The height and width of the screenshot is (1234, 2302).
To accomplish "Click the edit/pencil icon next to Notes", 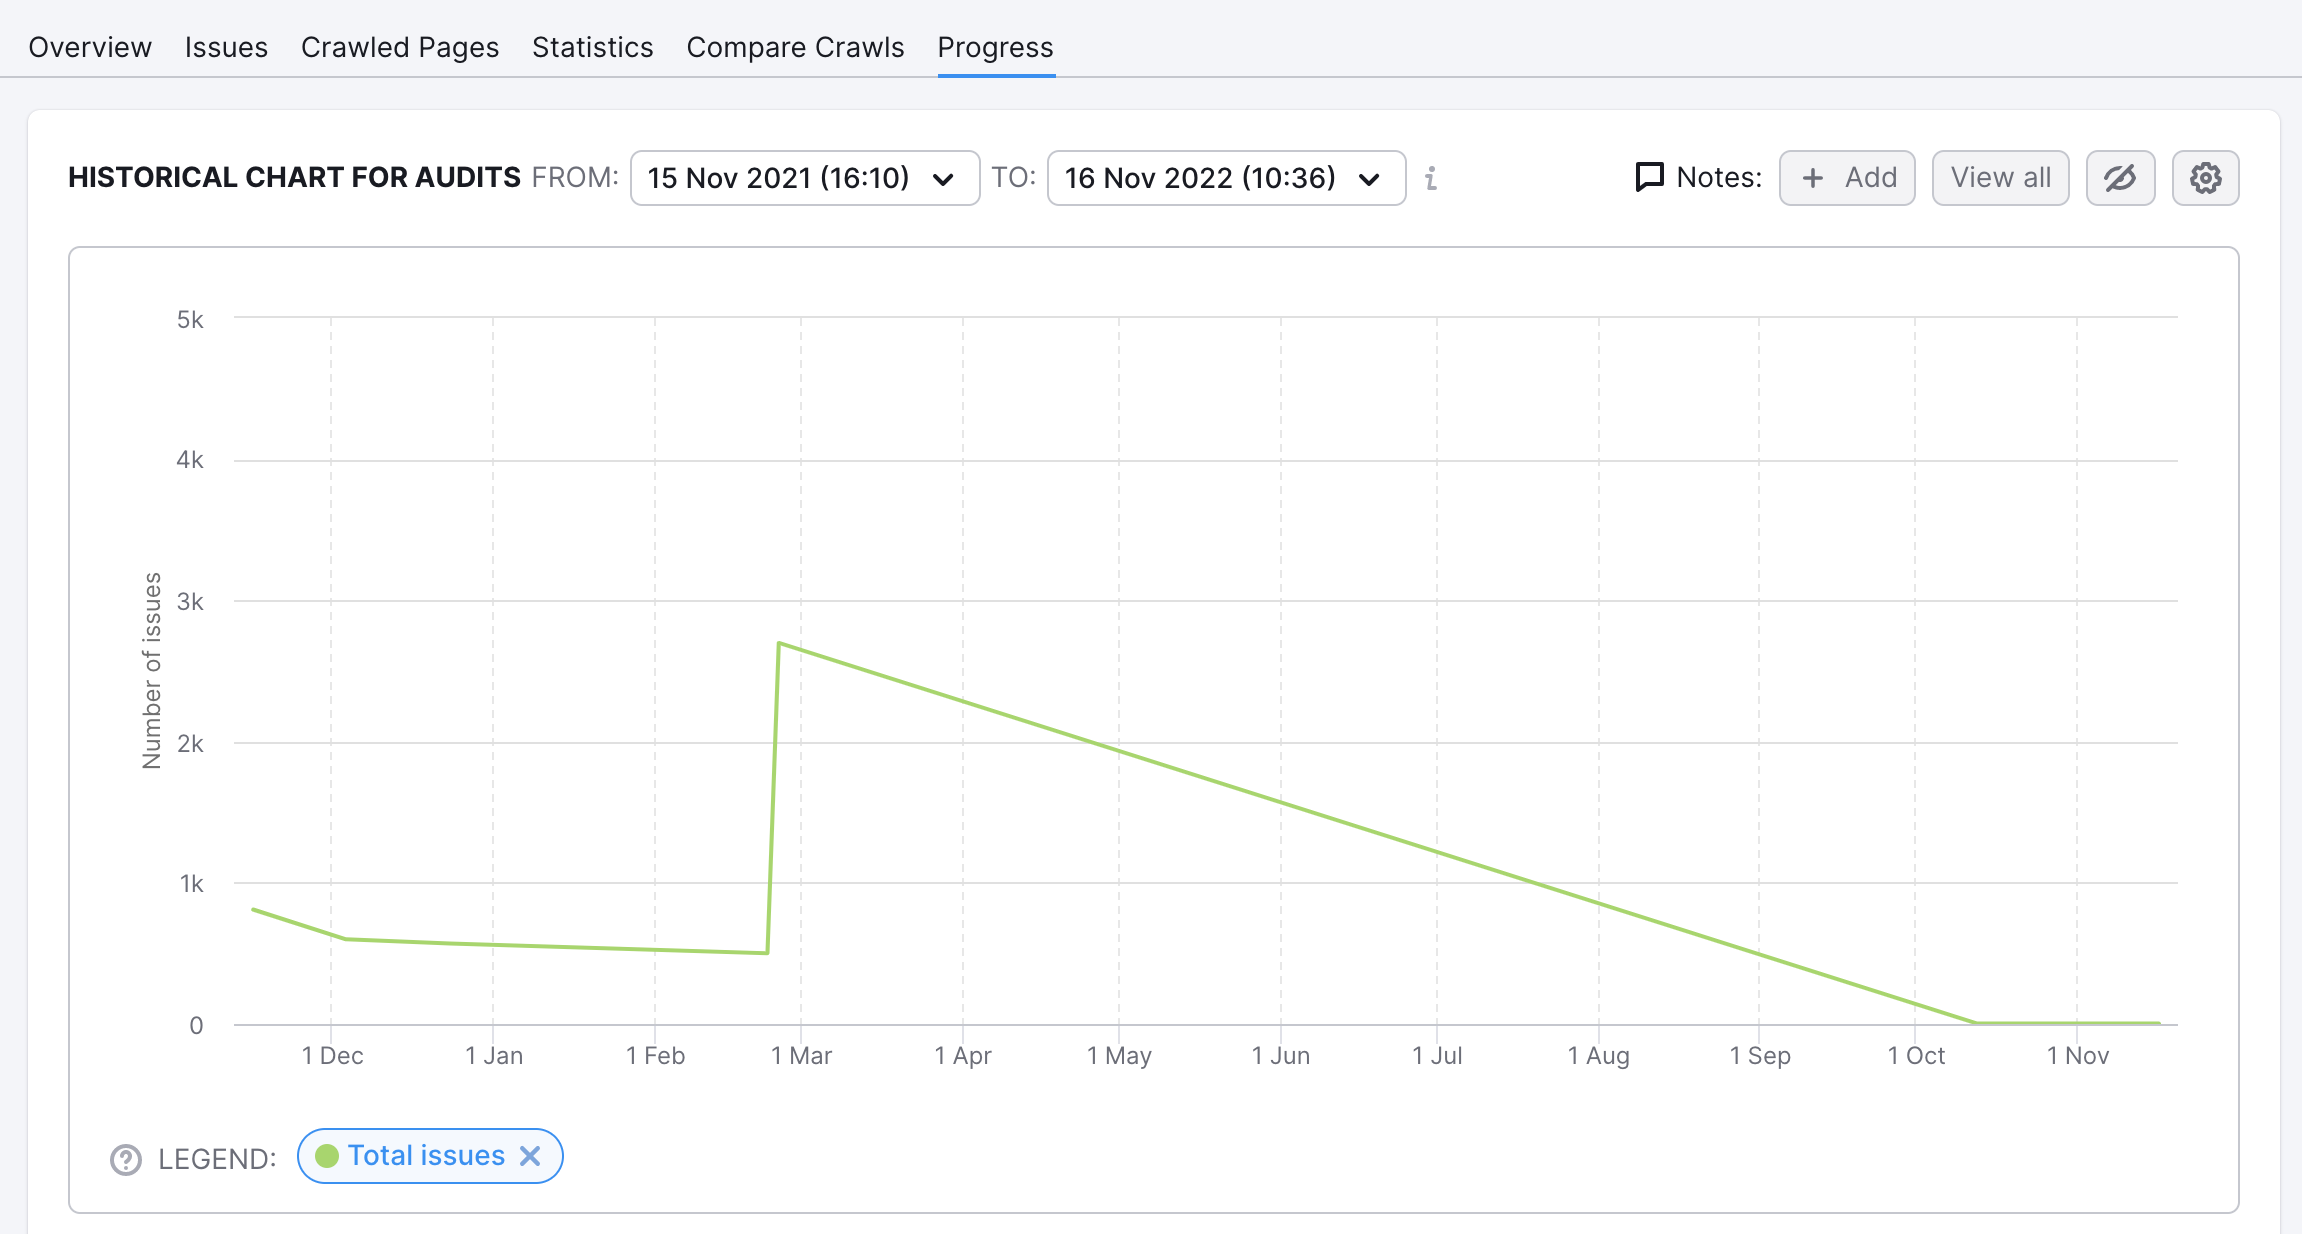I will coord(2119,178).
